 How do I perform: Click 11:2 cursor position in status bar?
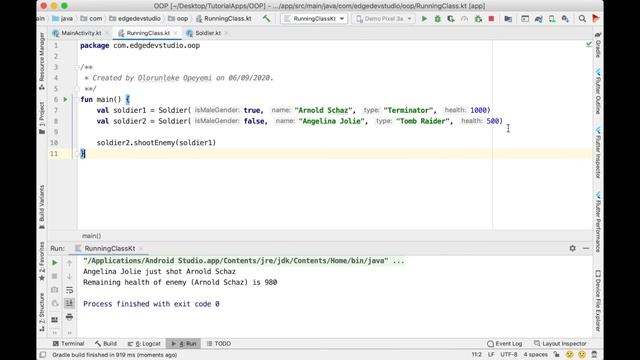[477, 355]
